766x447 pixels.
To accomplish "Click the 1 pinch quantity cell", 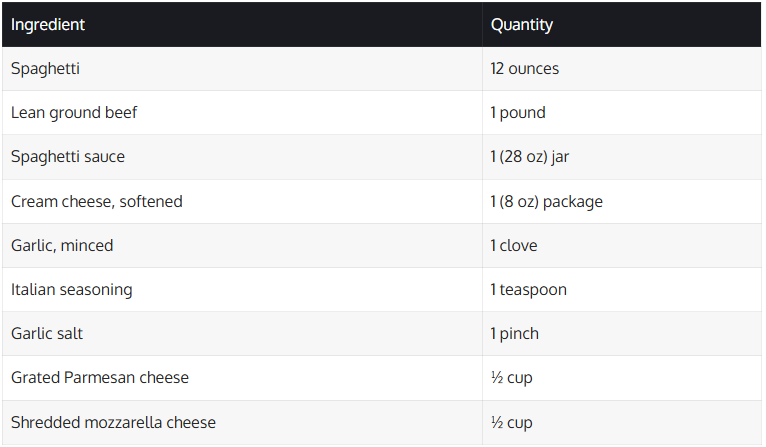I will (x=514, y=333).
